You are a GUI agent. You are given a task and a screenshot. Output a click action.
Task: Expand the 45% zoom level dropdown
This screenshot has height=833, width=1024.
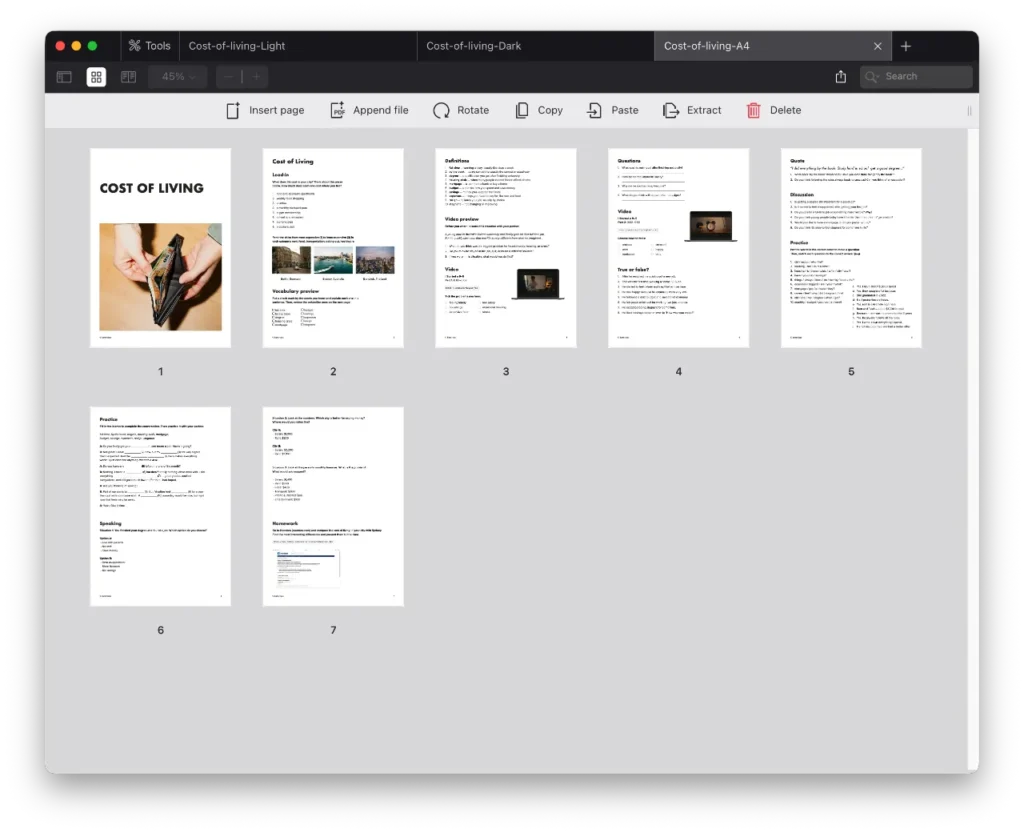point(178,77)
